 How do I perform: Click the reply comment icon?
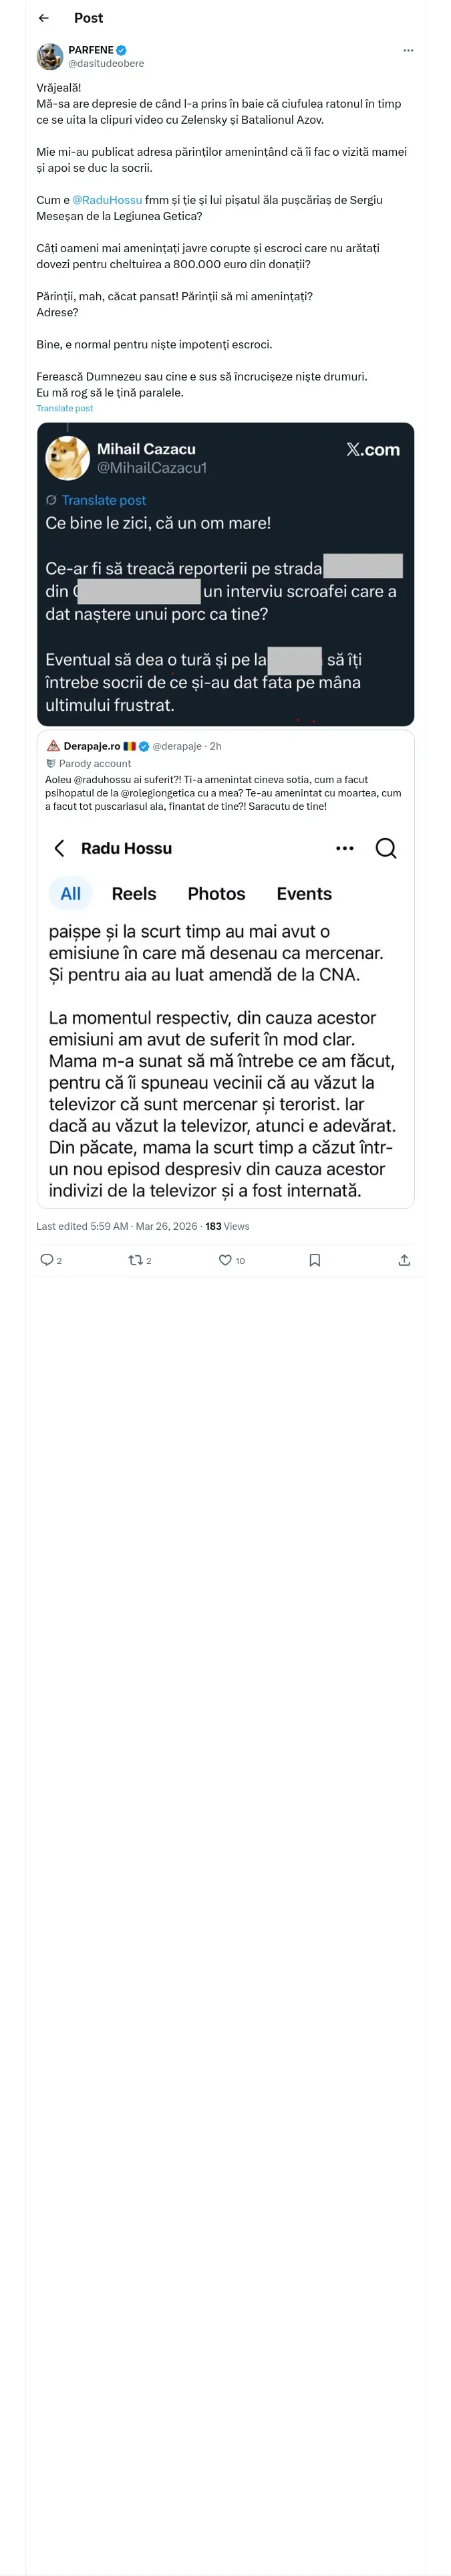(46, 1260)
